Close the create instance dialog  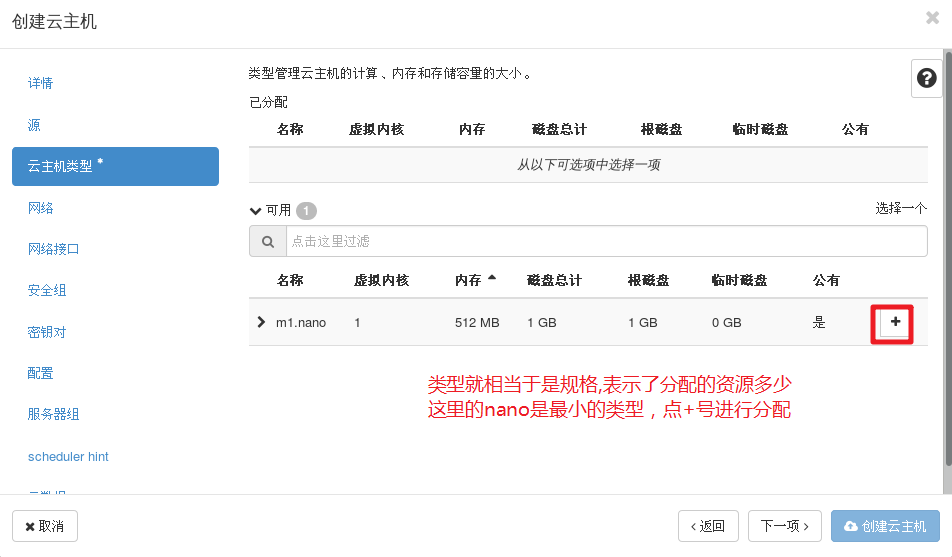point(932,17)
